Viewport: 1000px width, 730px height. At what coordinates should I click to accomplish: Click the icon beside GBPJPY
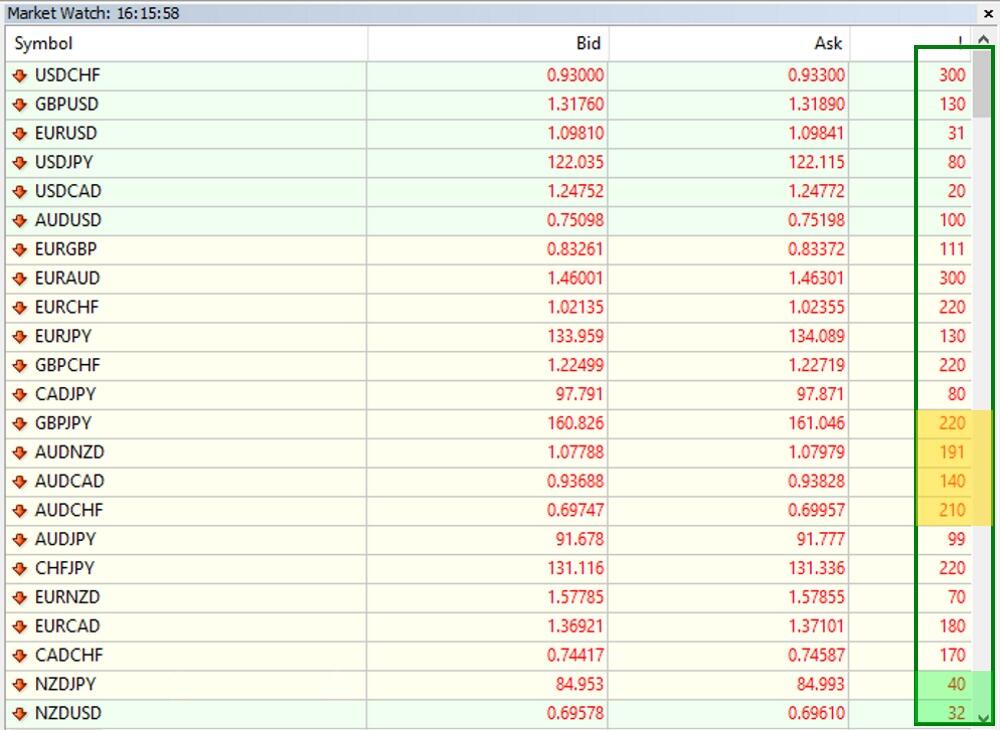pyautogui.click(x=22, y=423)
